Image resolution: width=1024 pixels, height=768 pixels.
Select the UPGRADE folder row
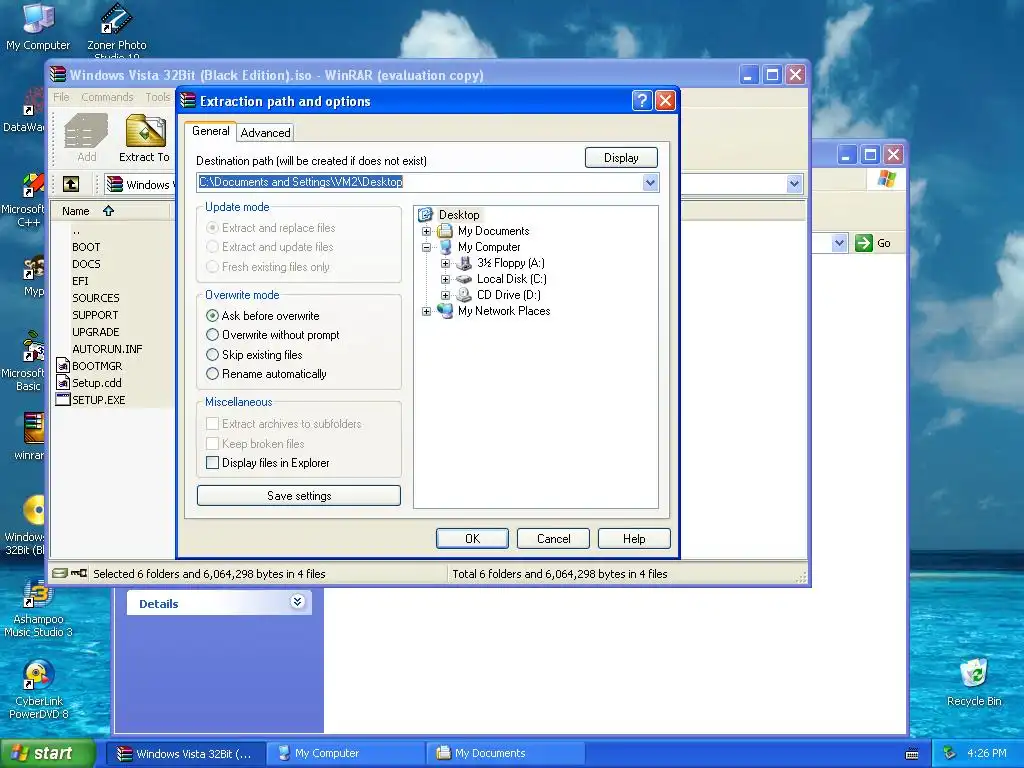click(x=95, y=332)
